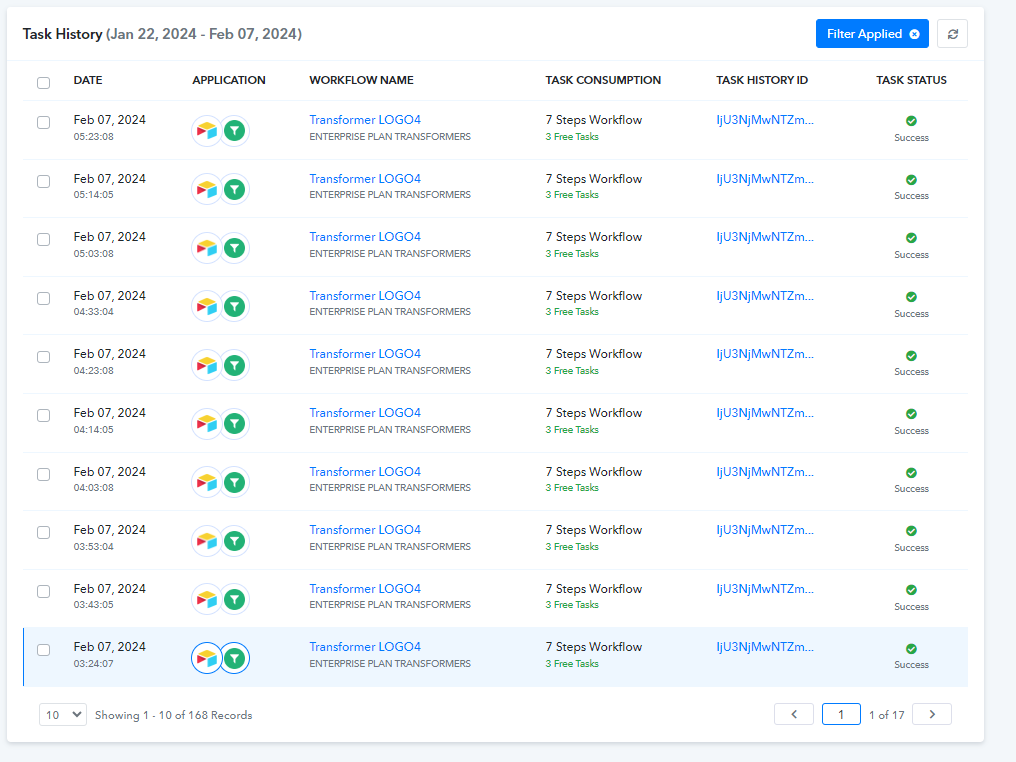The height and width of the screenshot is (762, 1016).
Task: Open task history ID link for 04:03:08 row
Action: point(765,472)
